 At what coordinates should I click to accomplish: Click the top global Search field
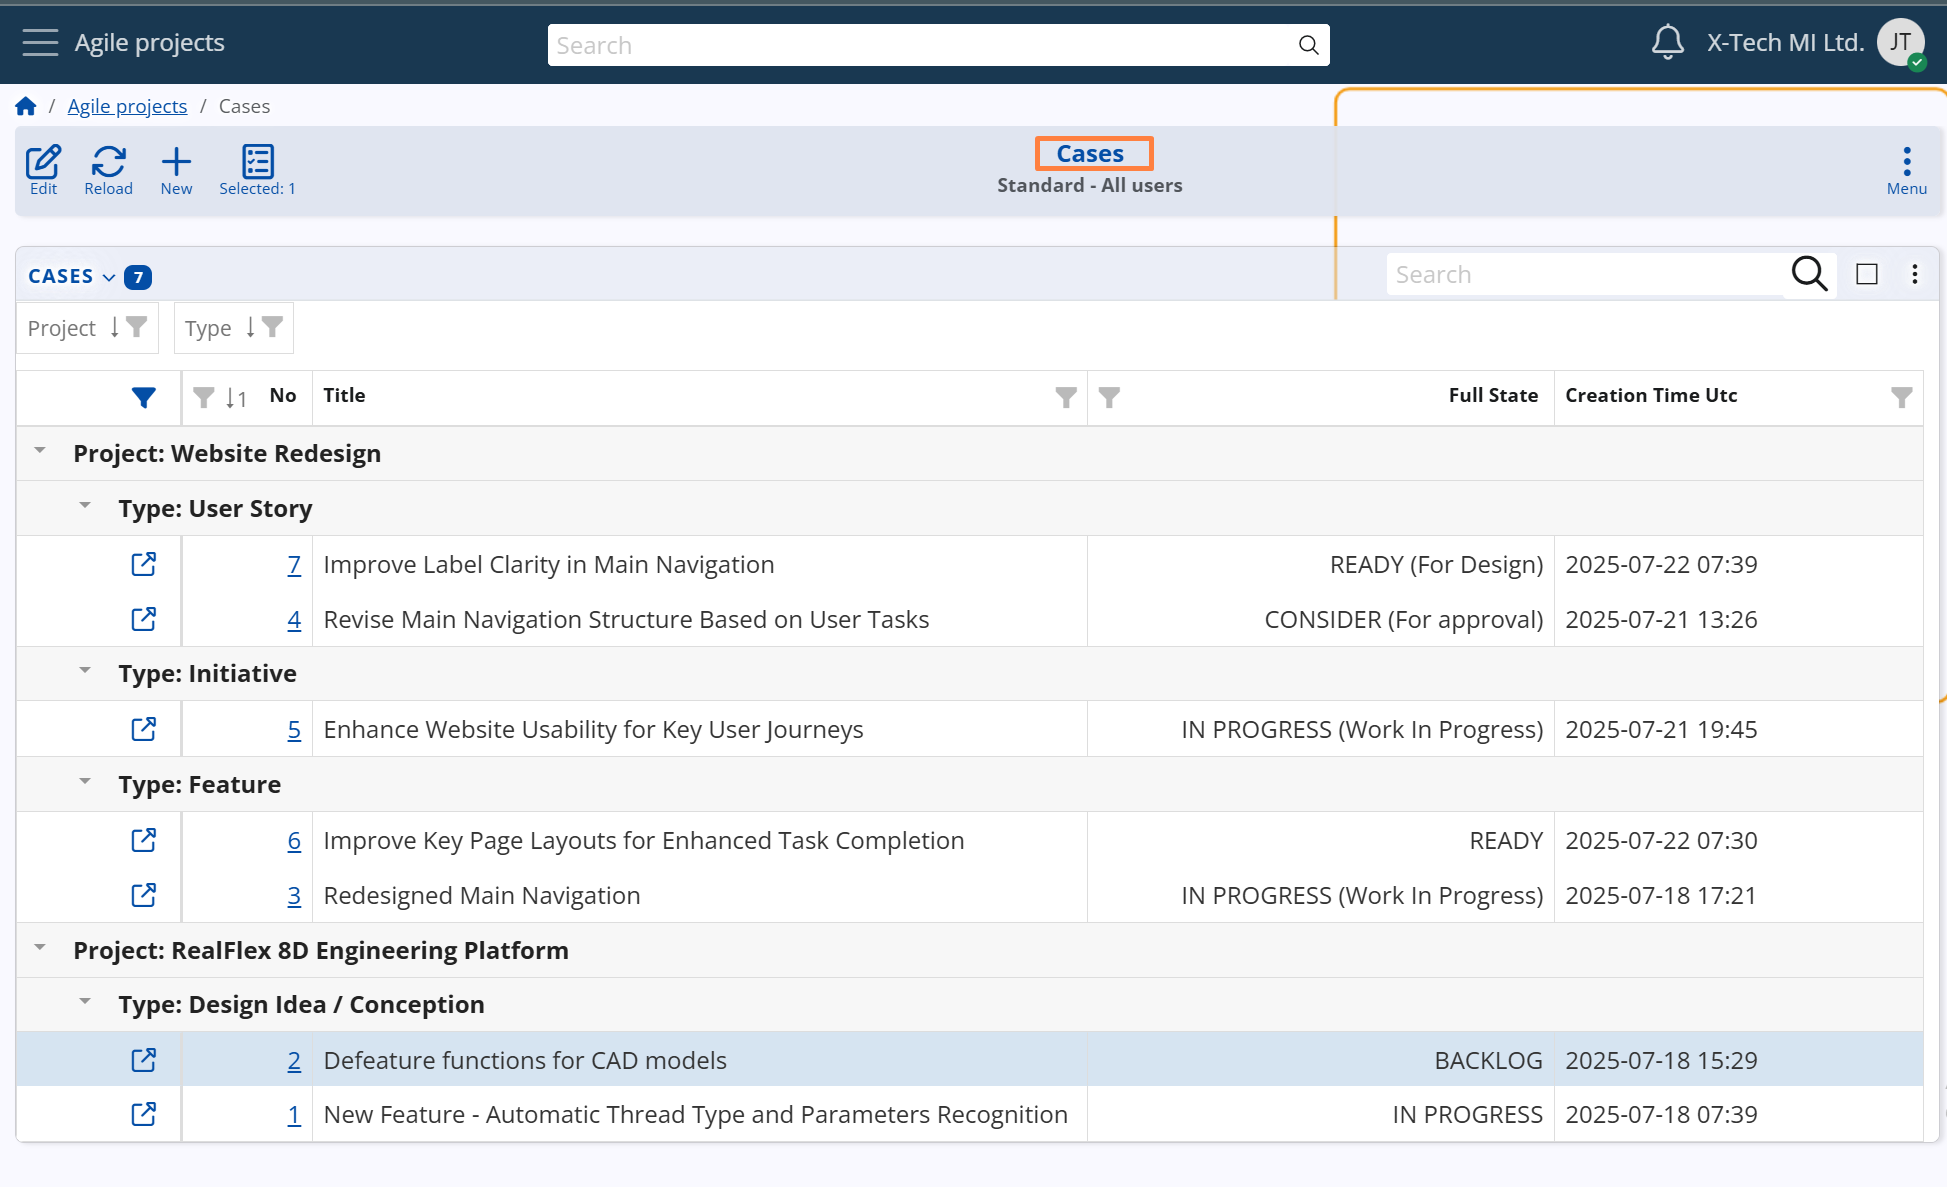pyautogui.click(x=920, y=45)
